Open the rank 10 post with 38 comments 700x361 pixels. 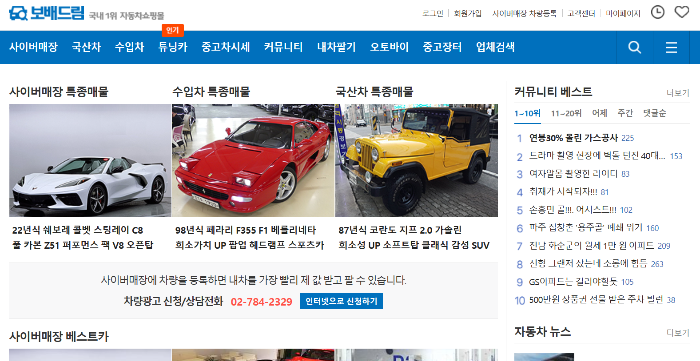tap(596, 300)
